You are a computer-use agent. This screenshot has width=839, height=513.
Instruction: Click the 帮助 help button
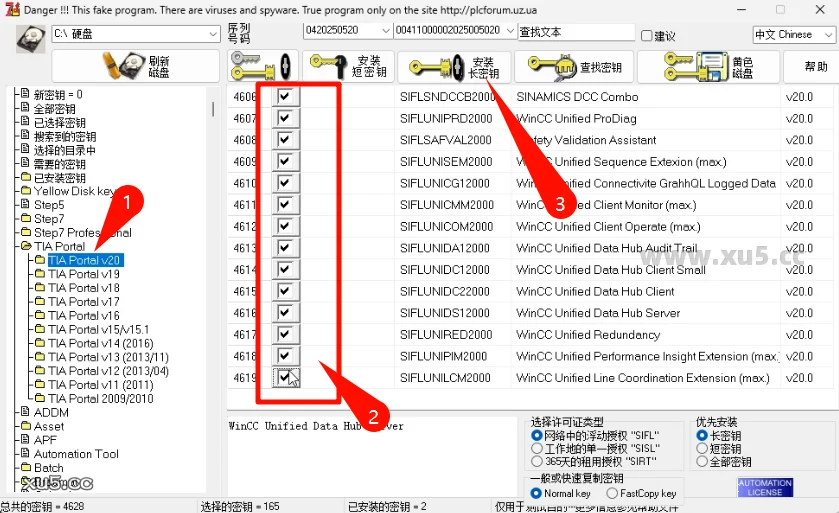[x=816, y=67]
